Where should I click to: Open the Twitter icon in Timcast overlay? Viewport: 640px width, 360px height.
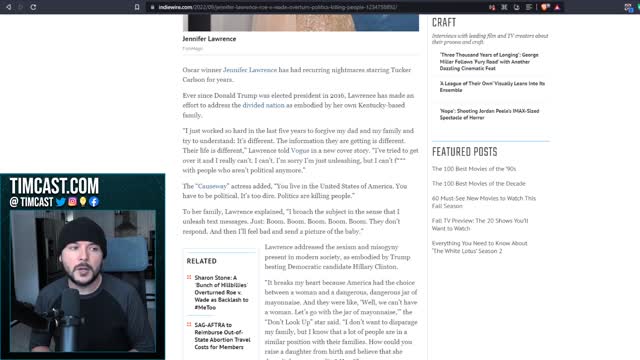click(x=61, y=202)
